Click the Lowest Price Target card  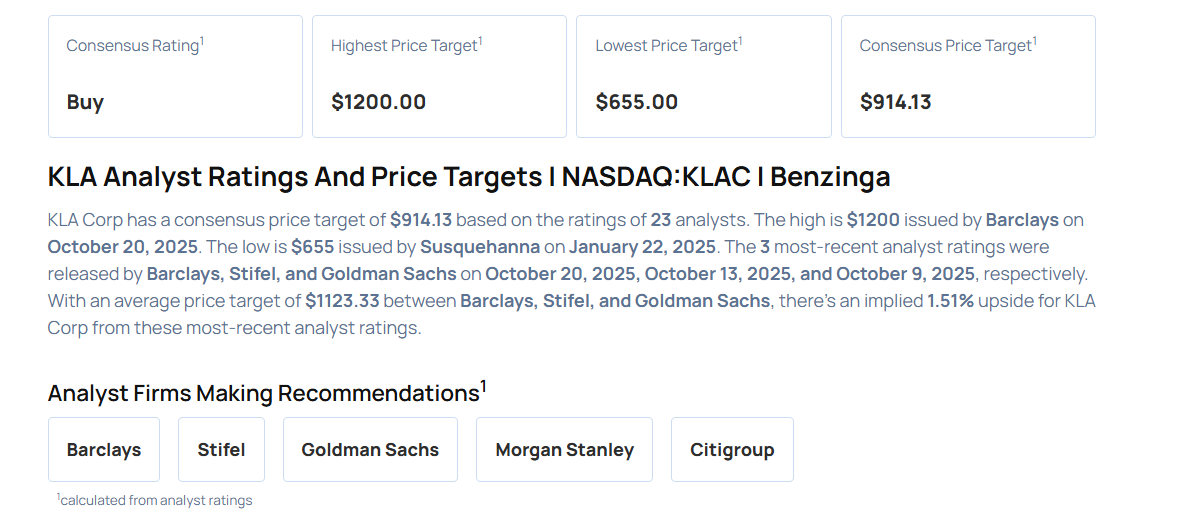pos(703,76)
